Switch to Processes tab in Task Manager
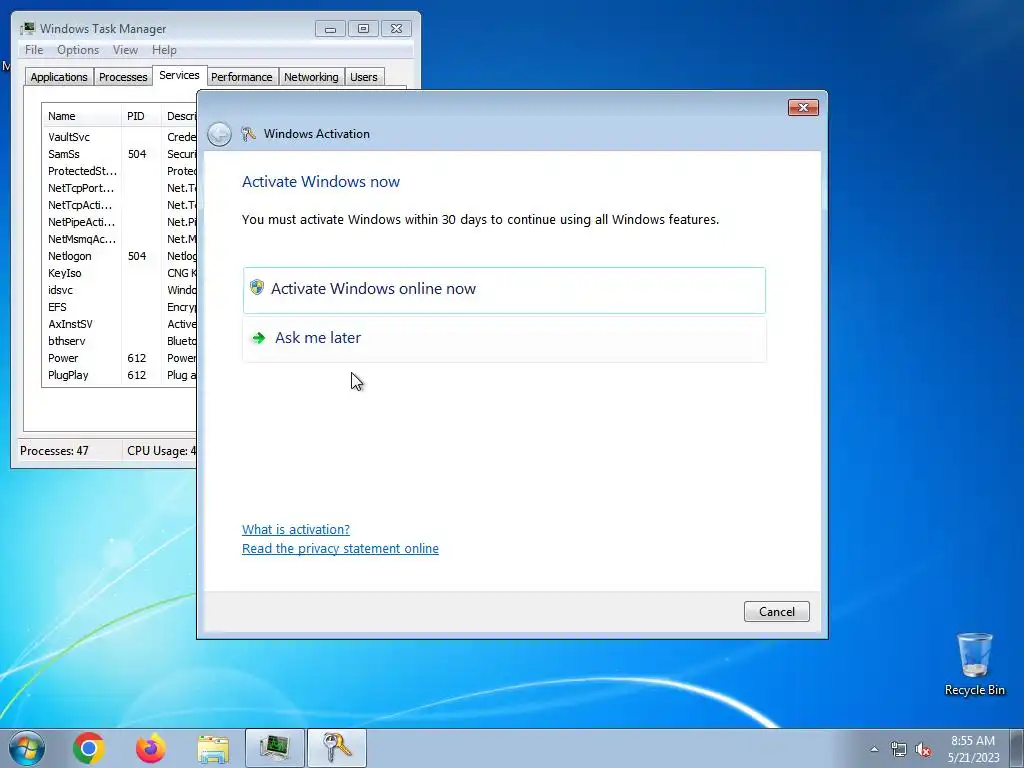This screenshot has width=1024, height=768. [x=123, y=77]
